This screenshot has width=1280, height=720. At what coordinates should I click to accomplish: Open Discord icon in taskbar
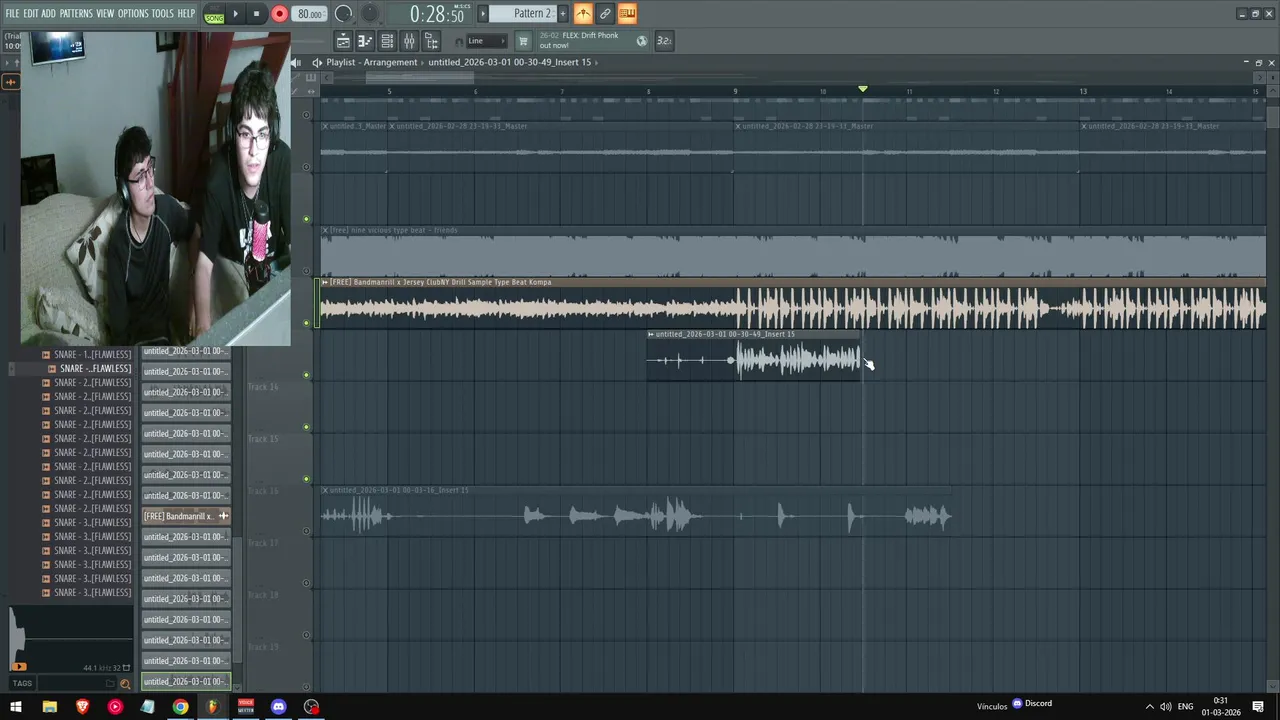pyautogui.click(x=279, y=707)
